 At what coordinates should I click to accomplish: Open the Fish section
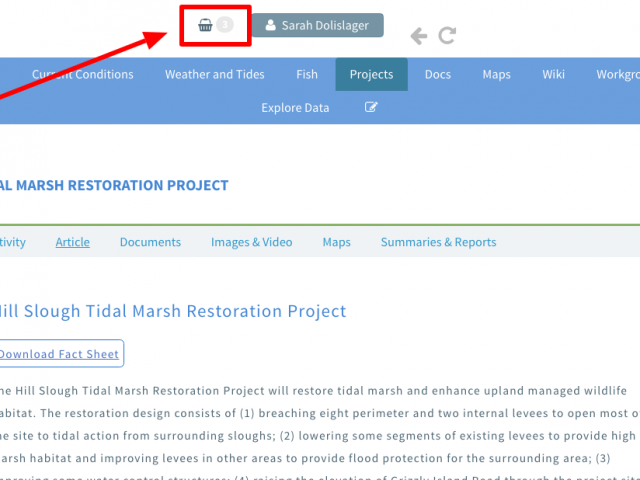307,74
